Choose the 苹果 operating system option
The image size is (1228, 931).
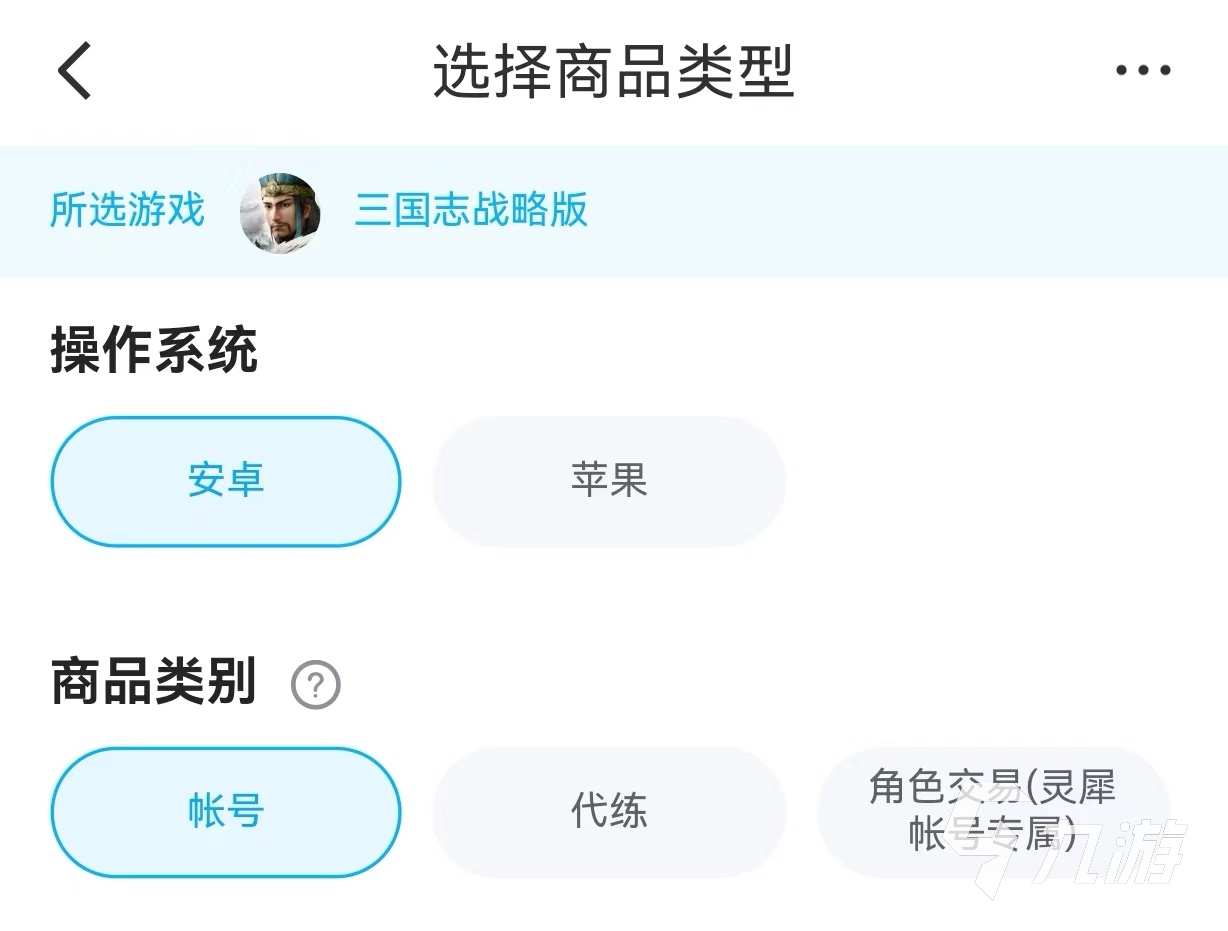click(x=609, y=482)
